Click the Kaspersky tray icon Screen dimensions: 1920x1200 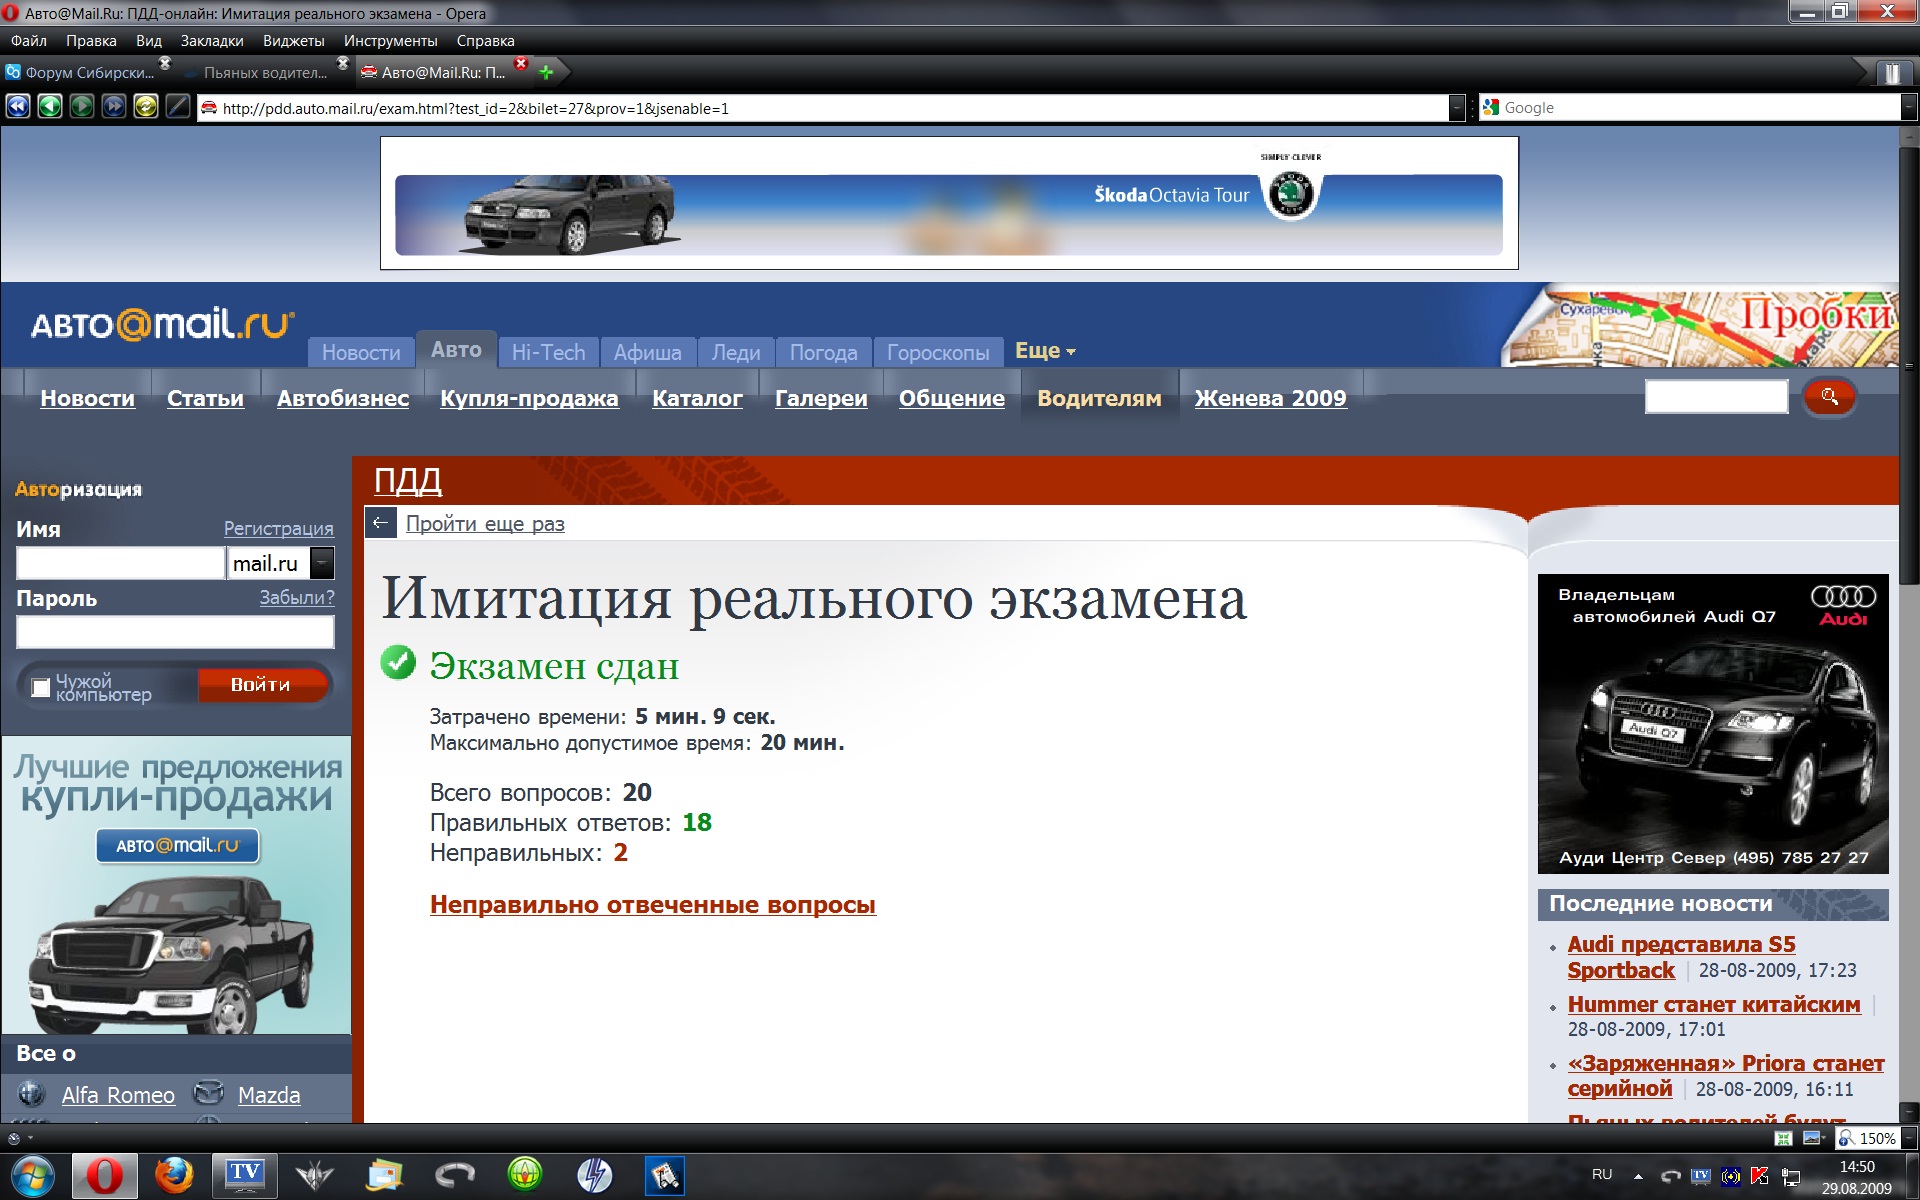tap(1760, 1176)
